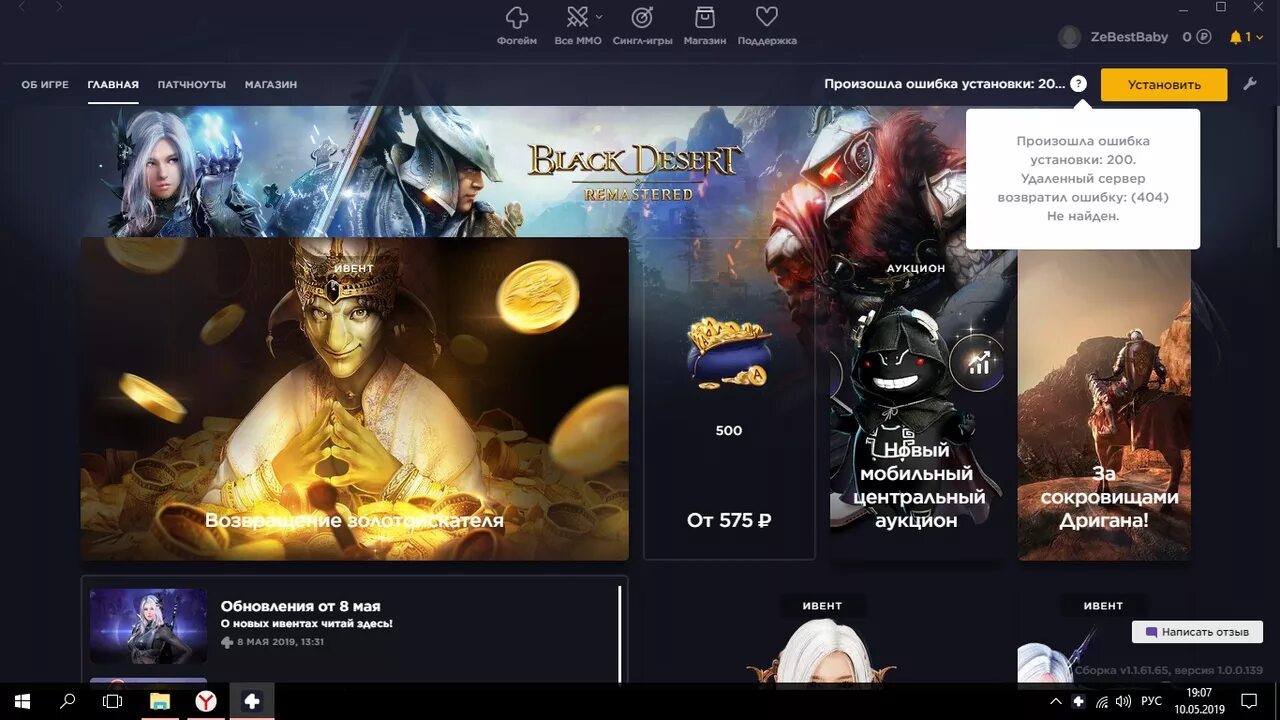Screen dimensions: 1280x720
Task: Open the Магазин shop icon in top bar
Action: (705, 17)
